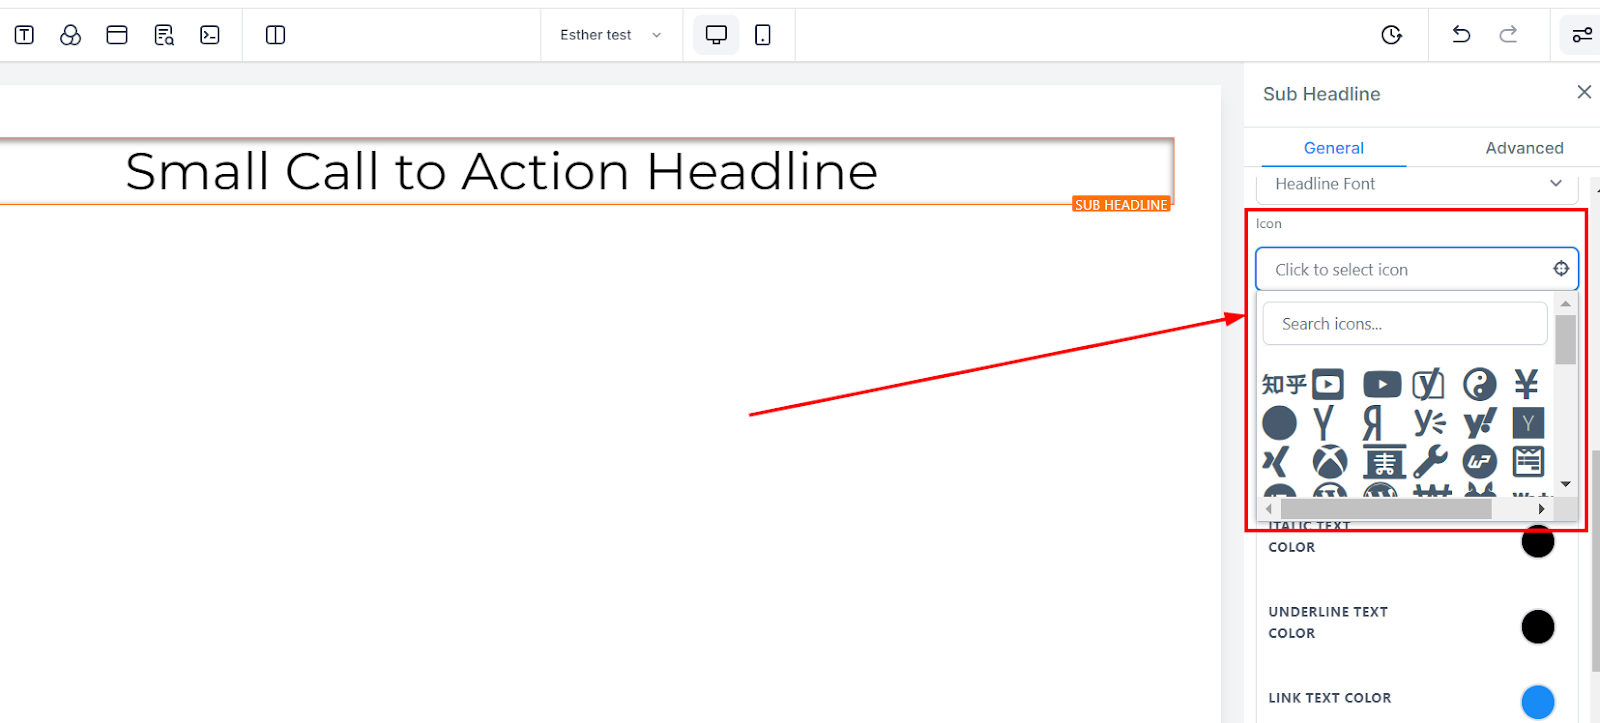This screenshot has width=1600, height=723.
Task: Choose the Yelp-style y burst icon
Action: [1430, 423]
